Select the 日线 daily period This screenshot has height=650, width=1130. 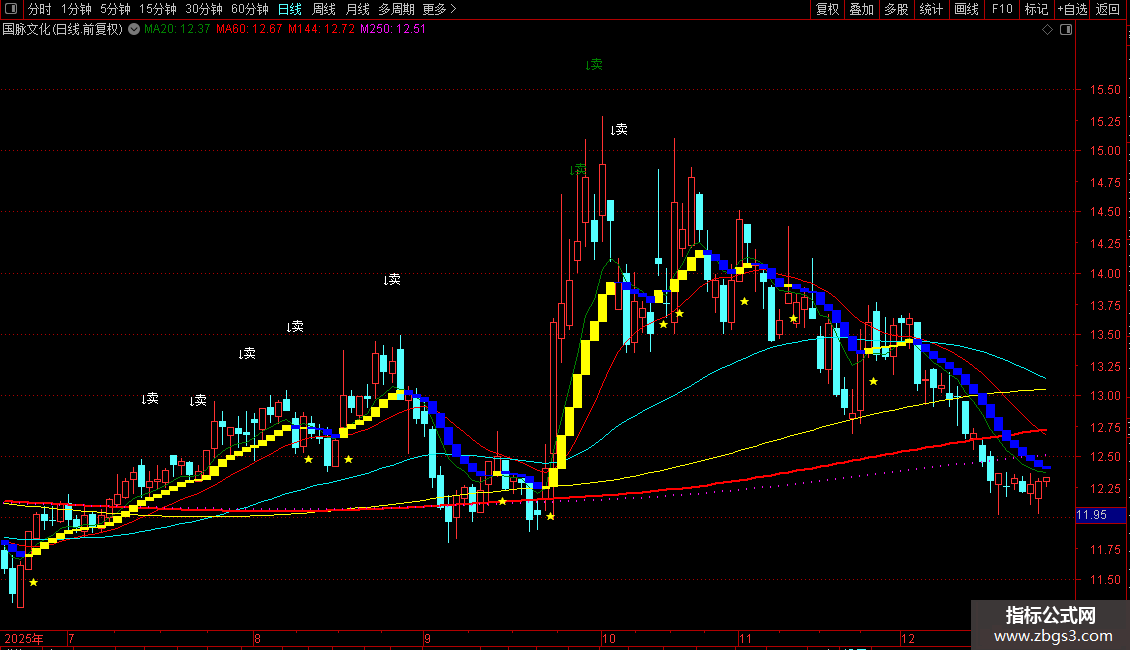[290, 9]
